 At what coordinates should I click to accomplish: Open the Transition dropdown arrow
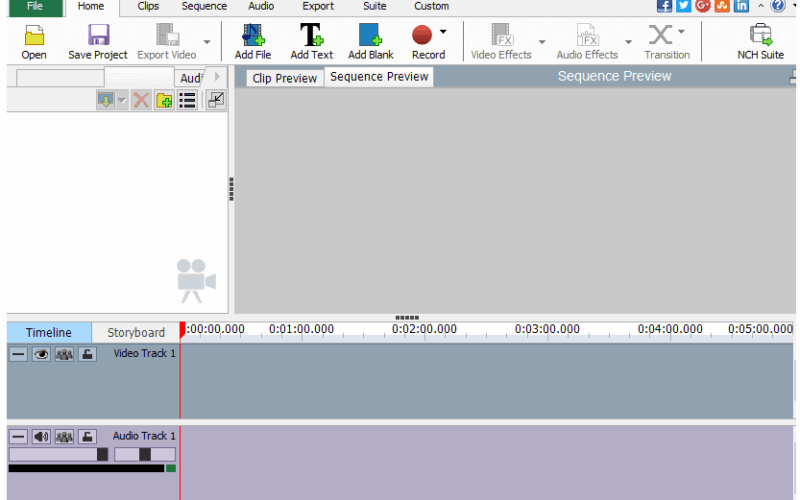click(681, 32)
